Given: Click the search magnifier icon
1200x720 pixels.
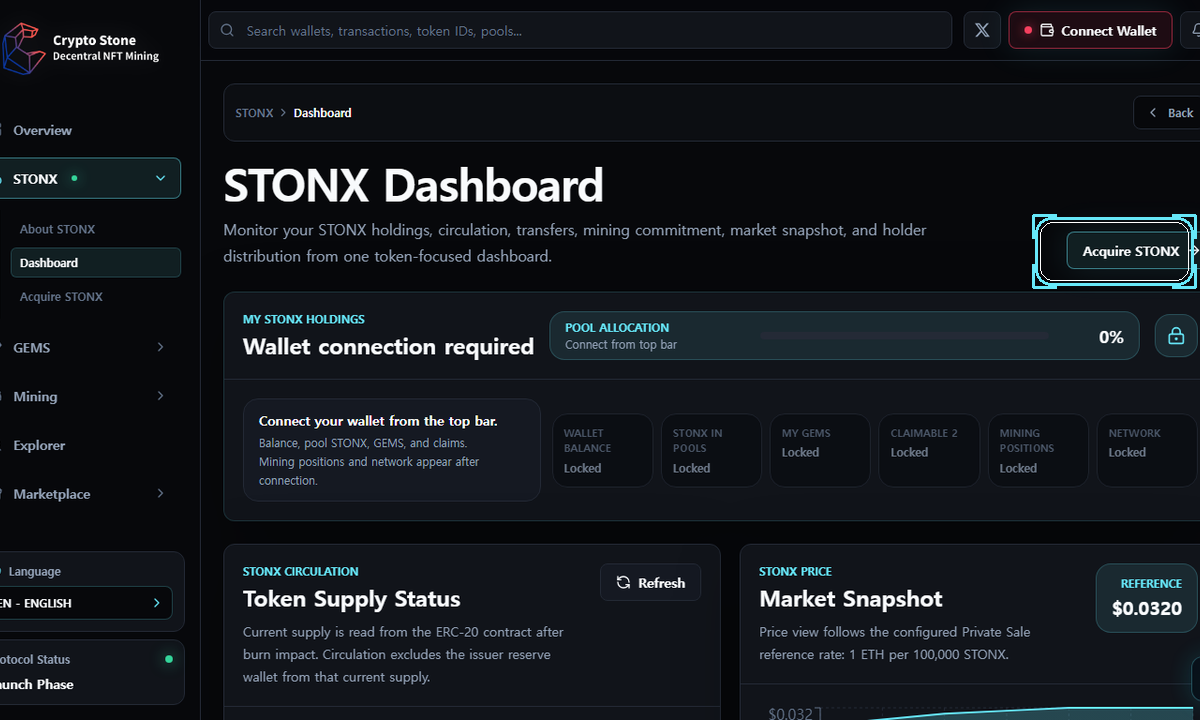Looking at the screenshot, I should 228,31.
